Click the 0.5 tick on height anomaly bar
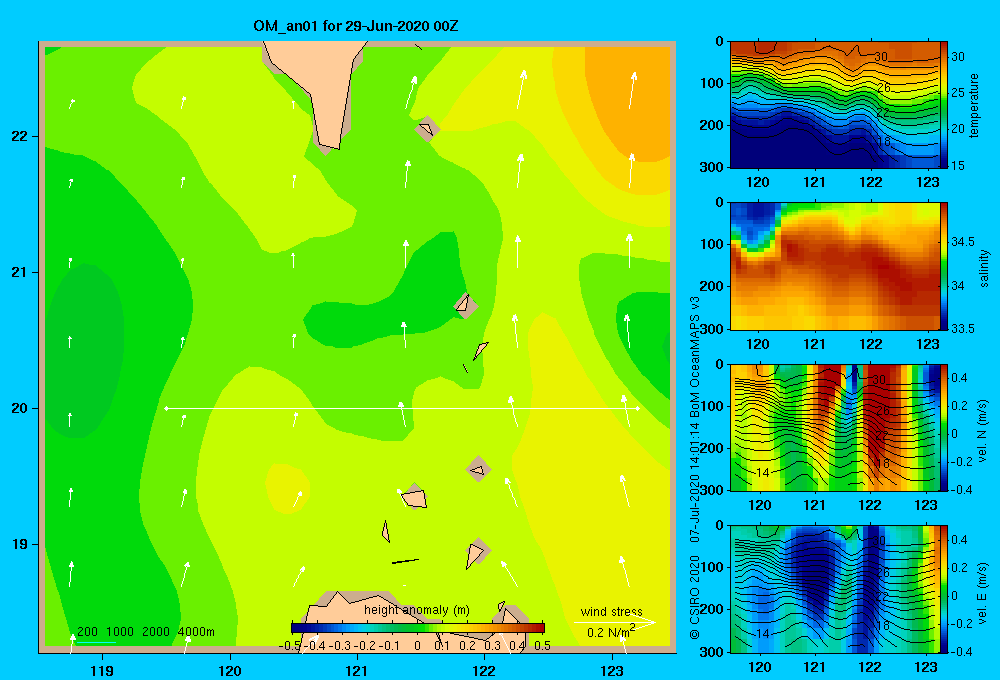This screenshot has width=1000, height=680. (542, 646)
